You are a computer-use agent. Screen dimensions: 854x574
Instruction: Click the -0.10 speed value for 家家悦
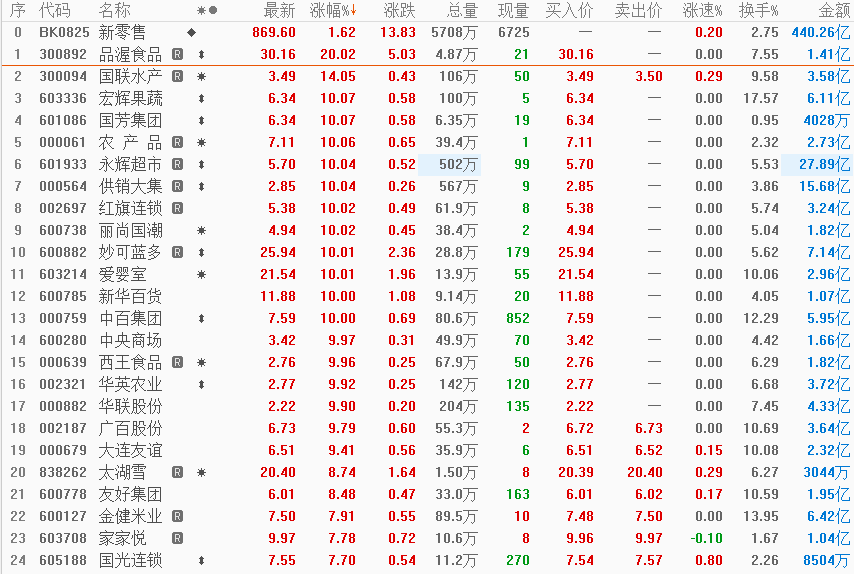click(706, 538)
